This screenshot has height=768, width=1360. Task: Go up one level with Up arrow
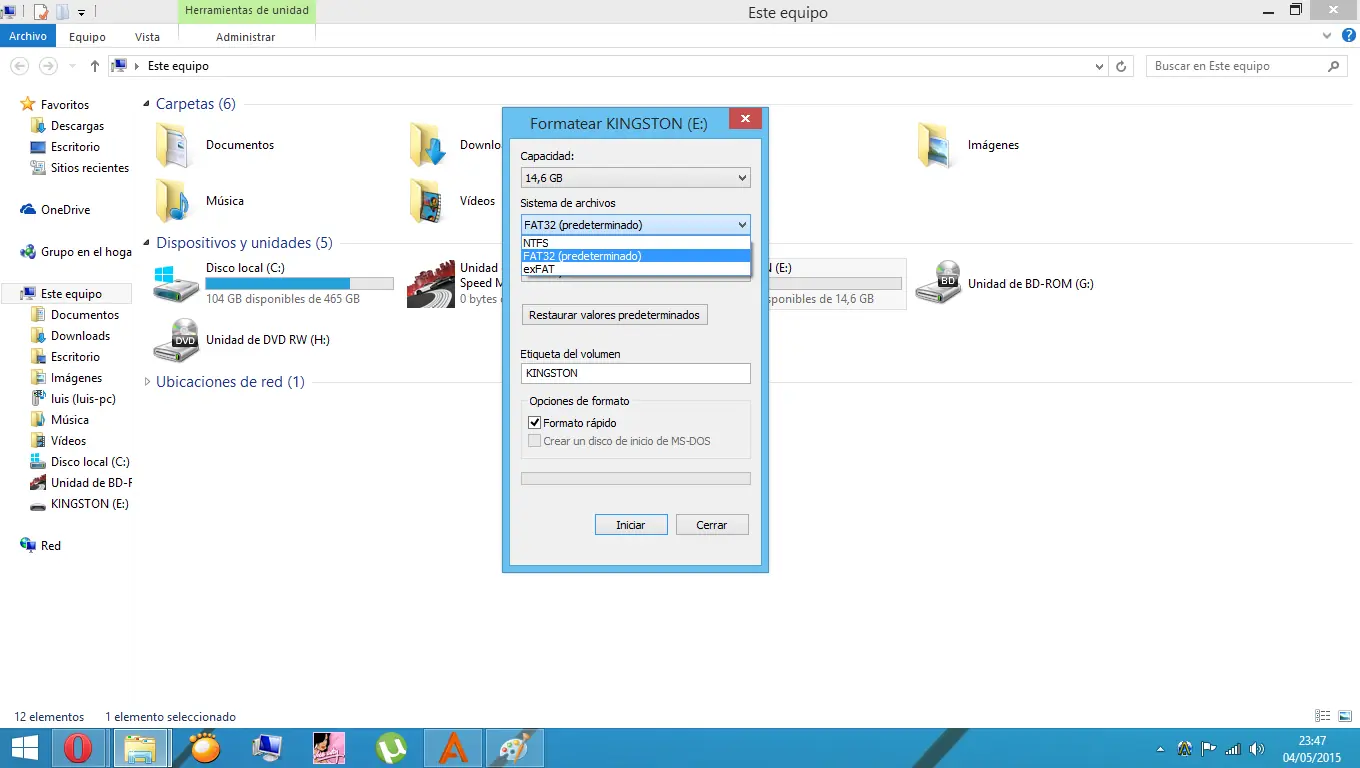(x=95, y=66)
